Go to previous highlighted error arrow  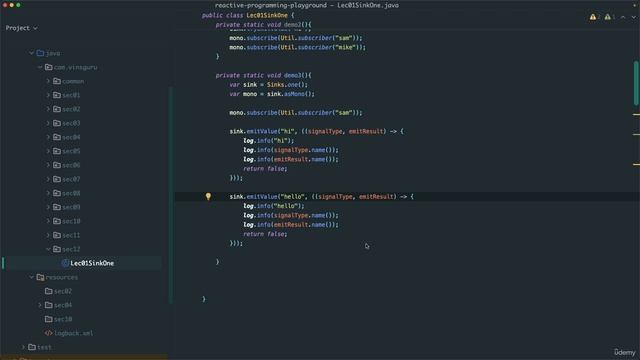click(623, 17)
